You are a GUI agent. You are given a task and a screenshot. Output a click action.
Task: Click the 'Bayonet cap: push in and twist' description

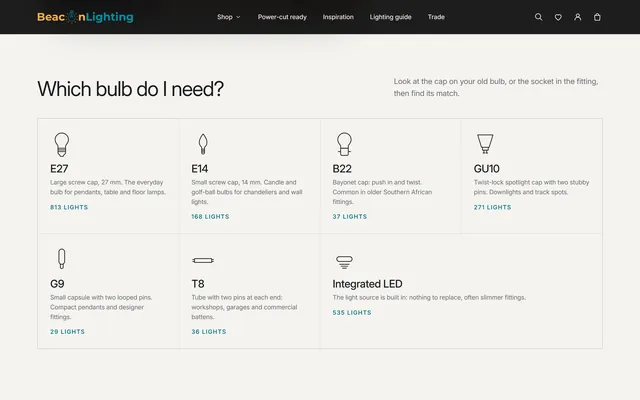pyautogui.click(x=382, y=192)
